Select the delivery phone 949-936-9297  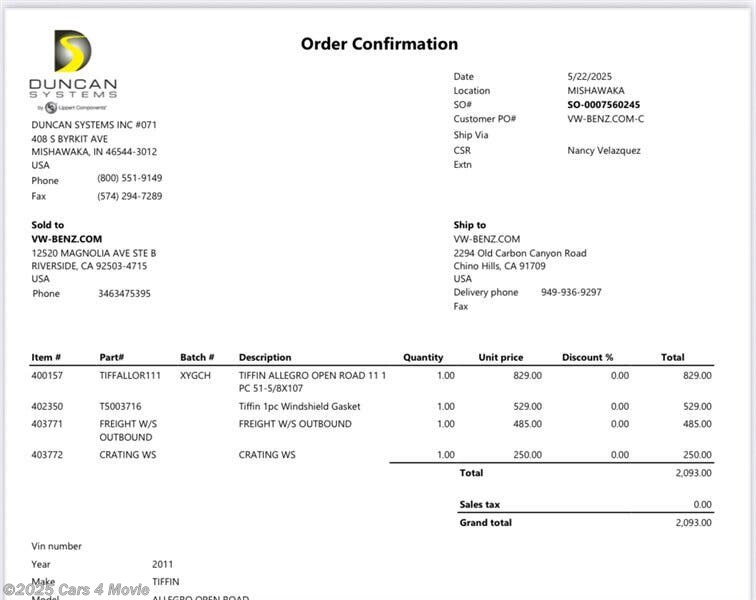tap(571, 293)
